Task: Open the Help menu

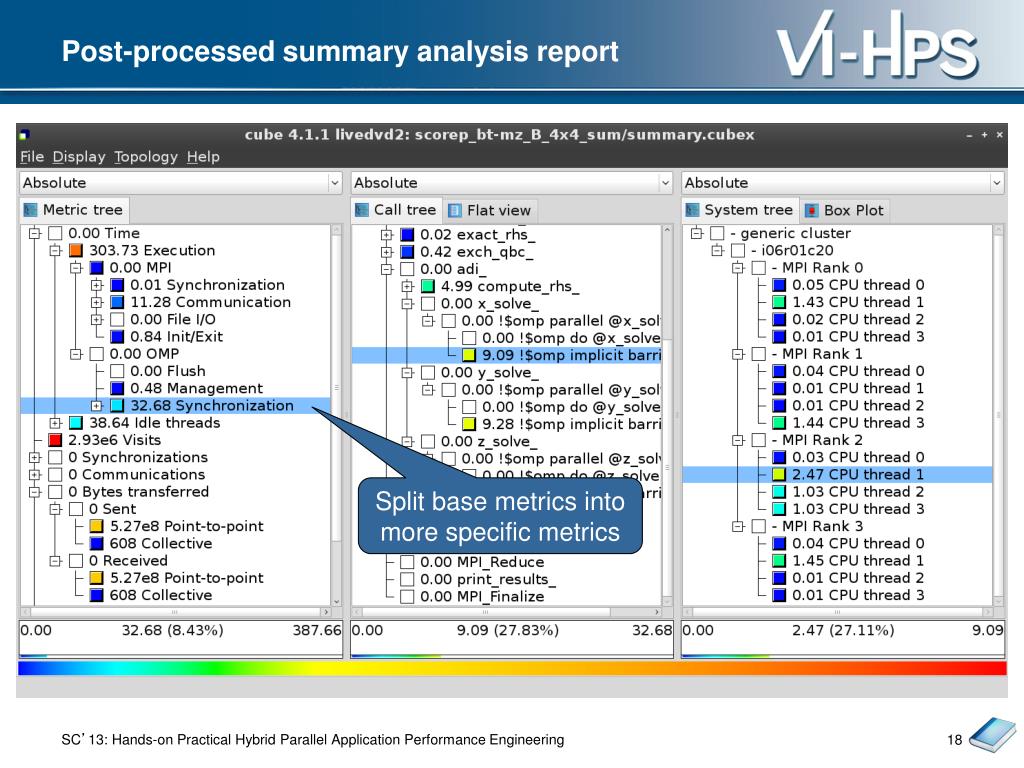Action: click(x=203, y=157)
